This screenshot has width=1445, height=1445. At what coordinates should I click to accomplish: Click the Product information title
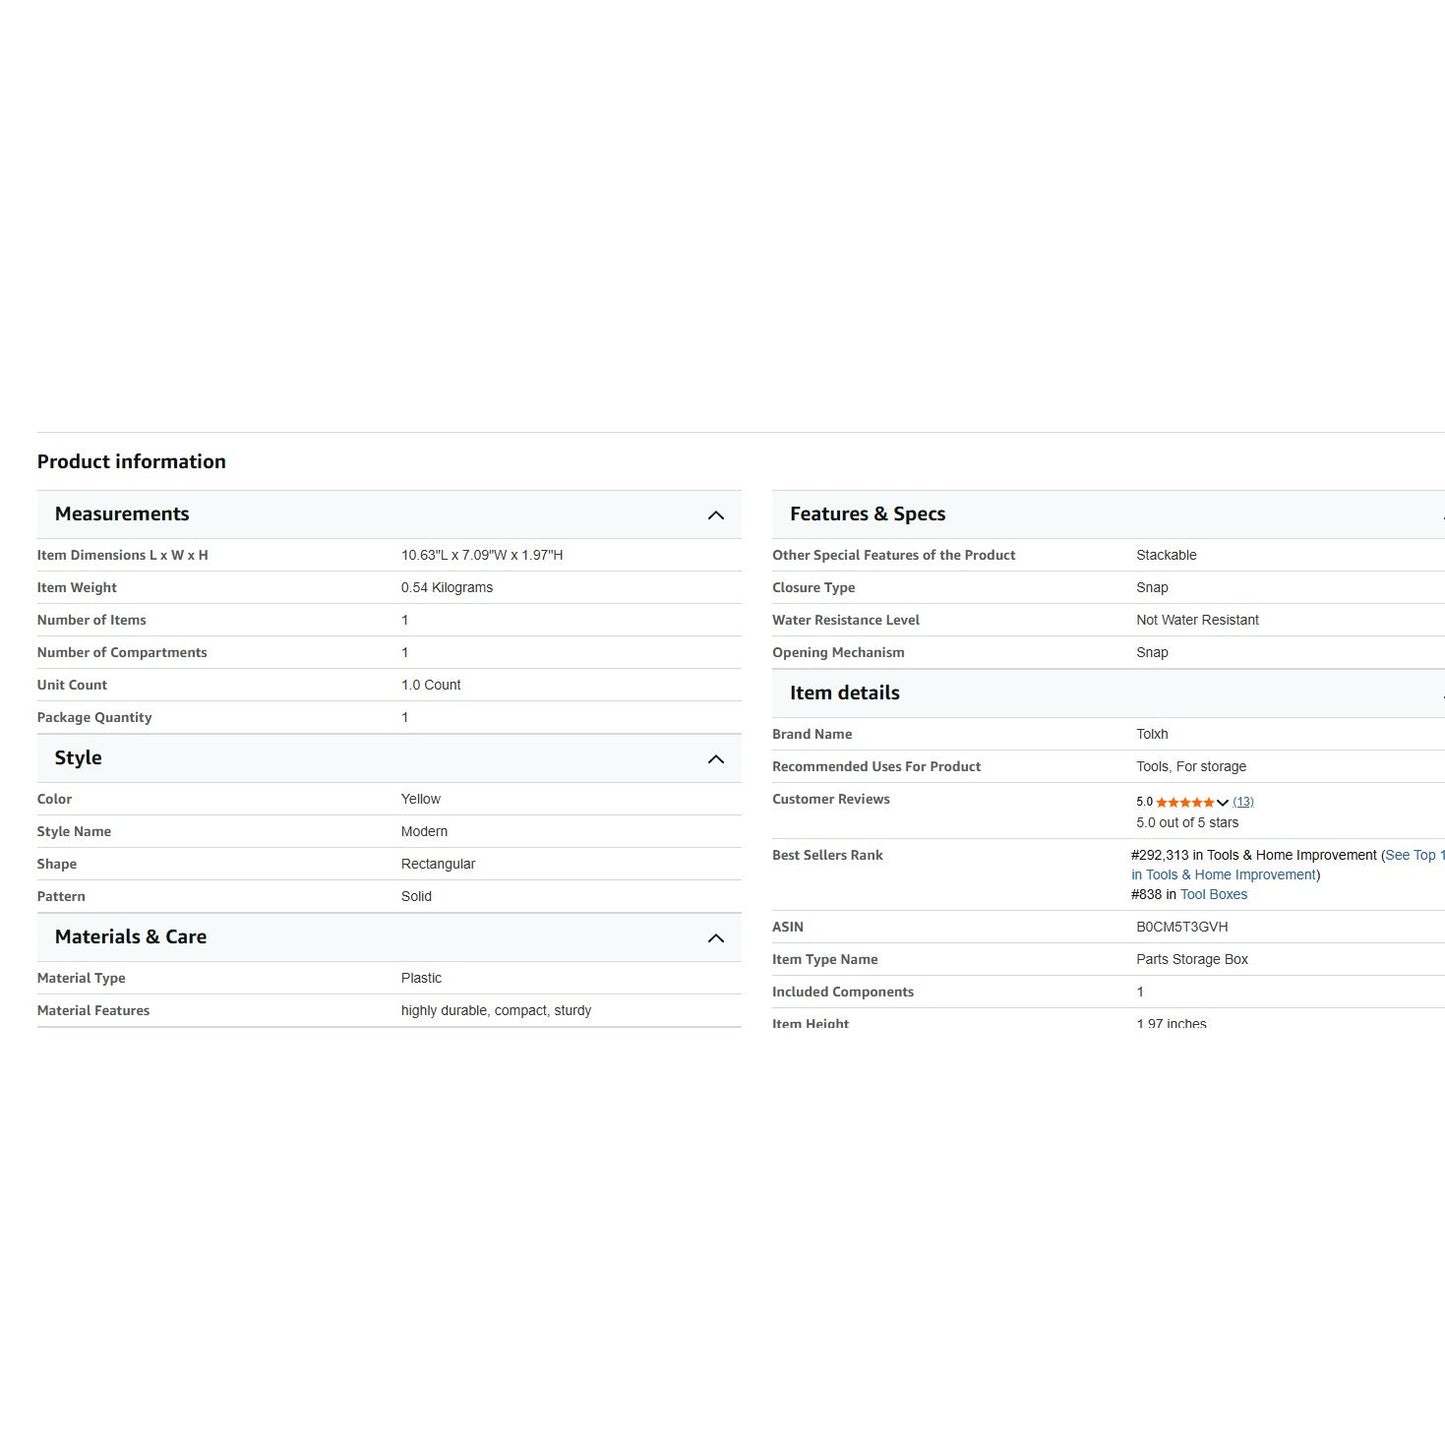tap(131, 461)
